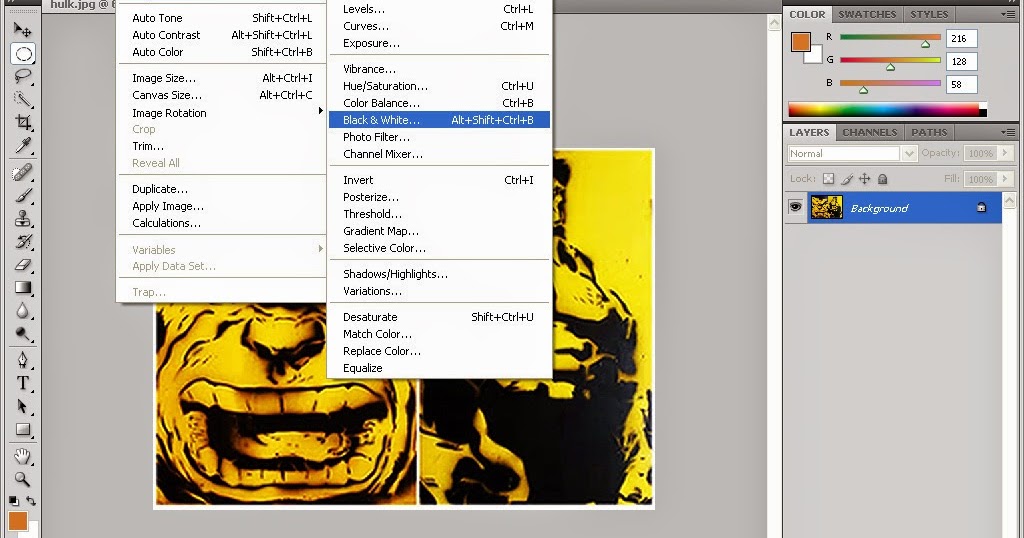Select Image Size menu entry
This screenshot has height=538, width=1024.
coord(222,78)
